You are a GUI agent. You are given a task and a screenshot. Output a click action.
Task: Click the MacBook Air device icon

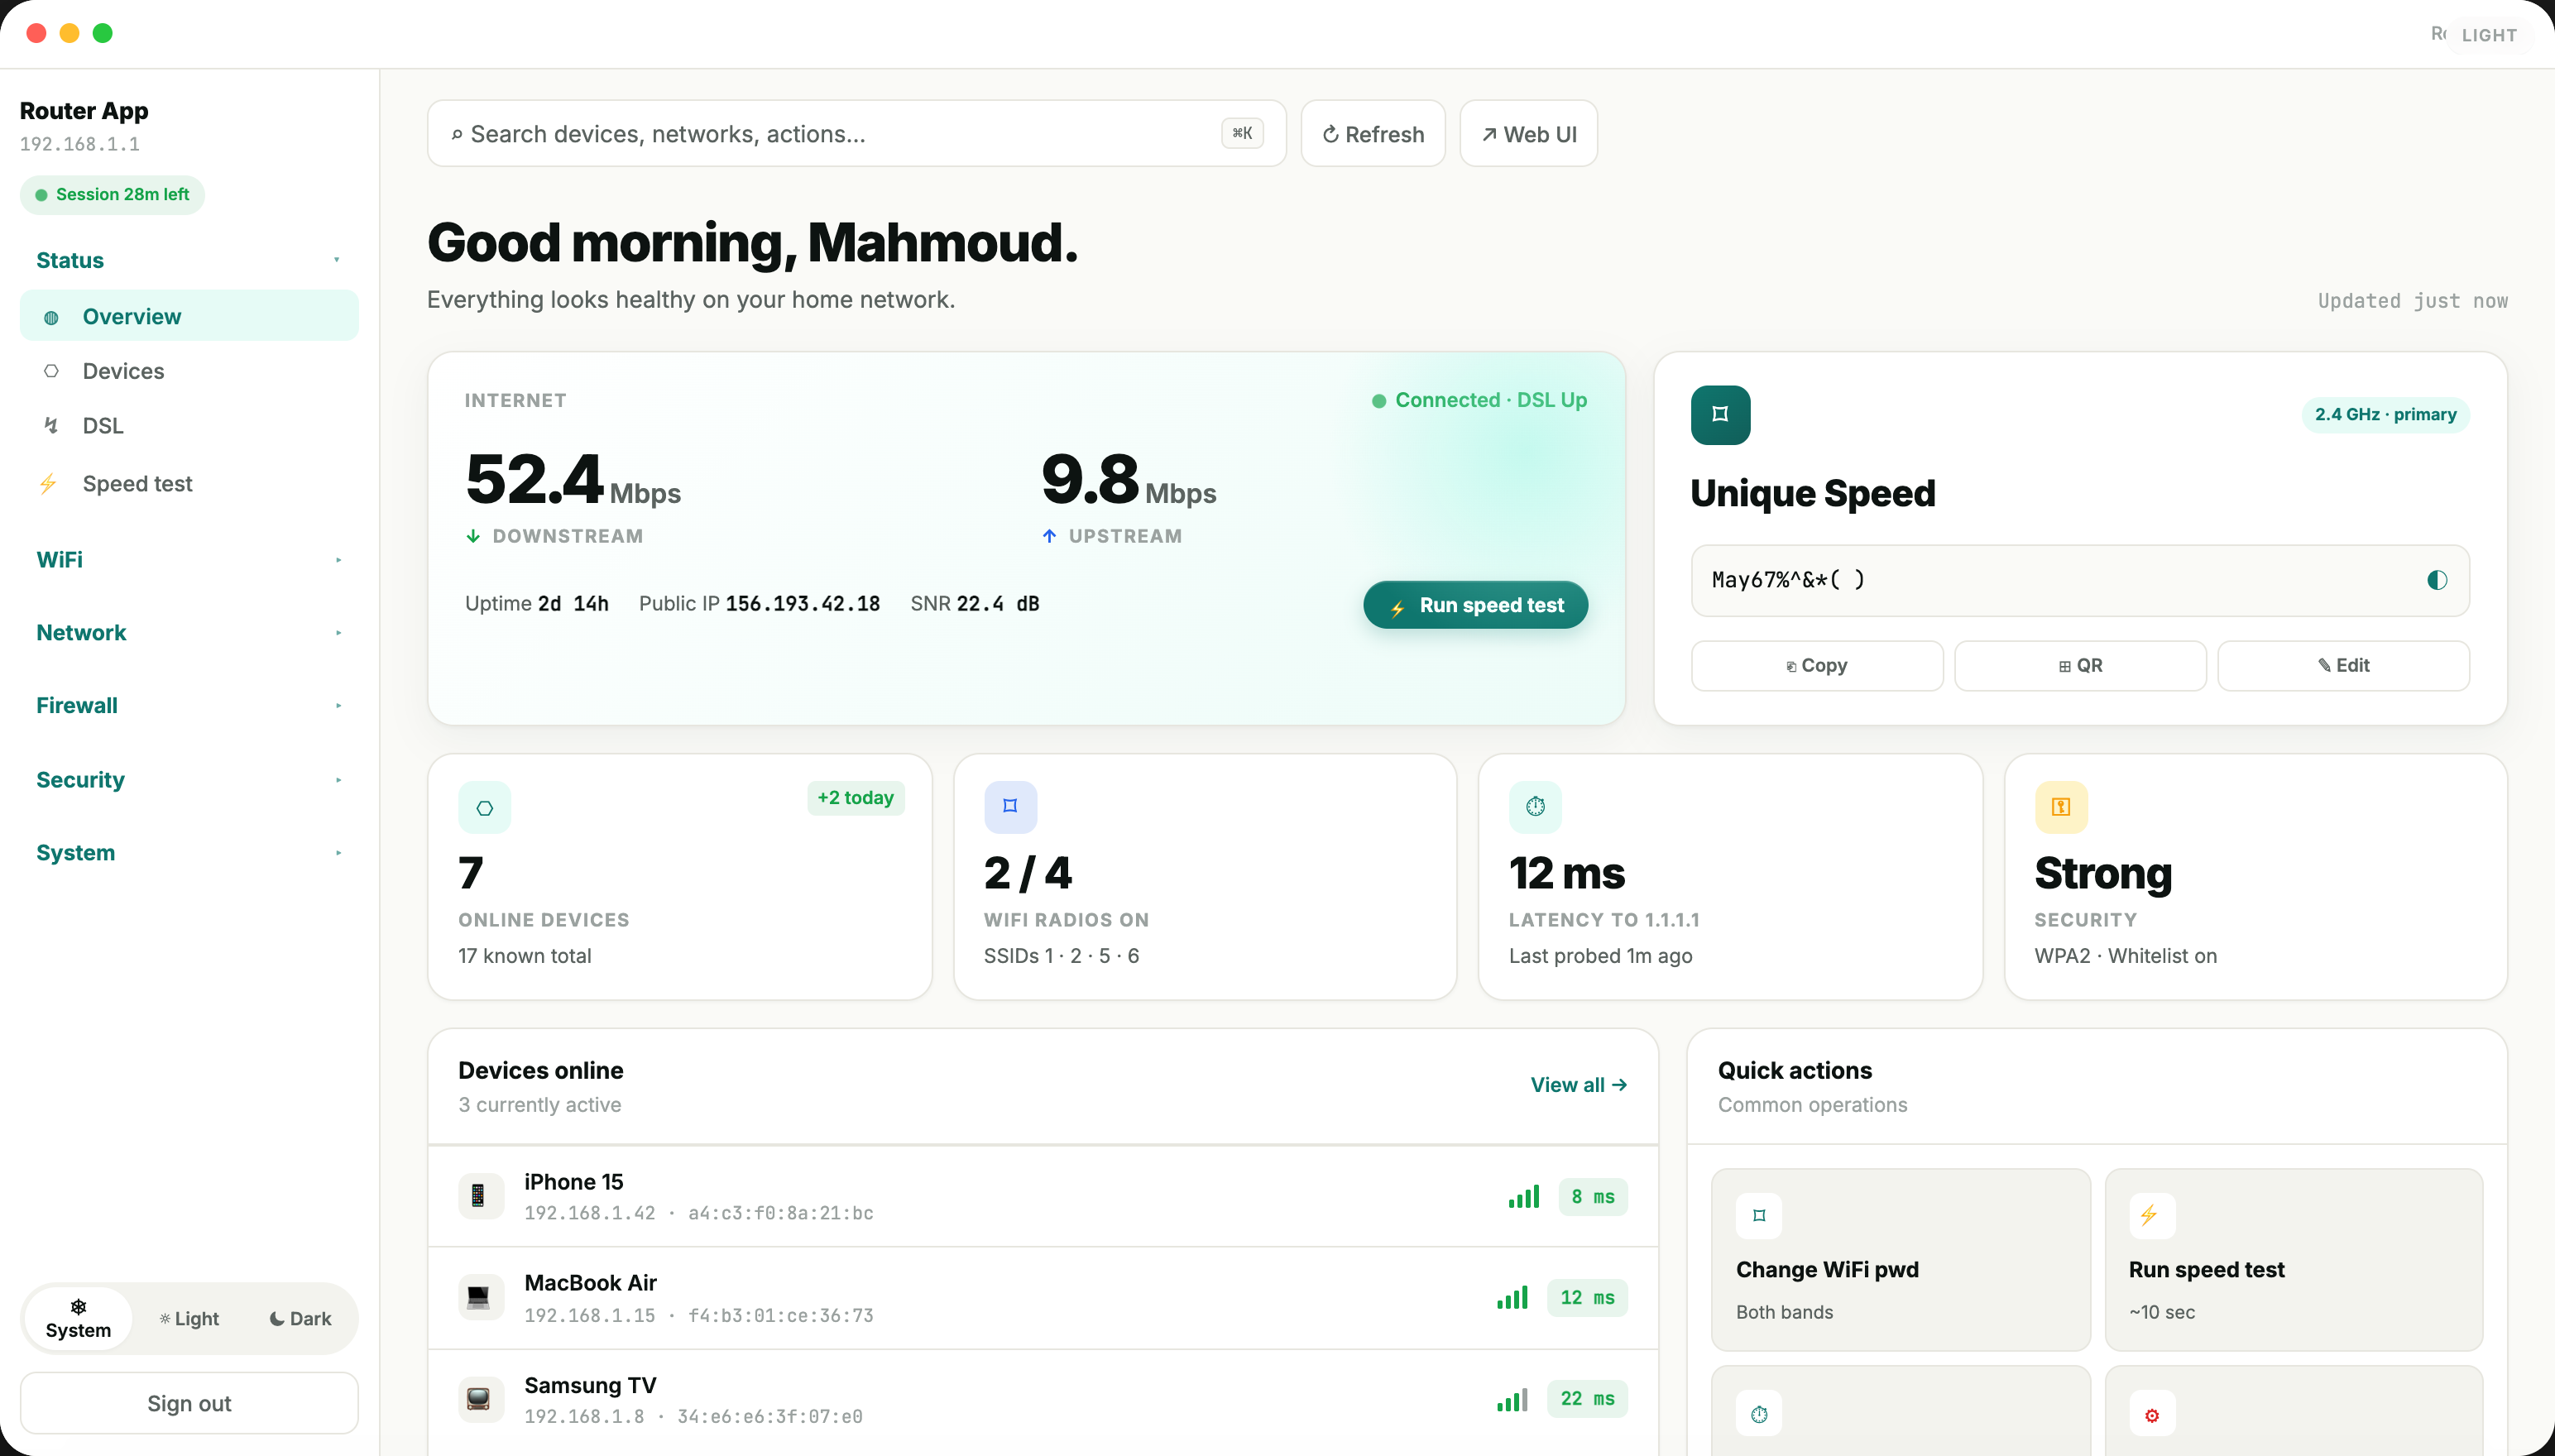pos(480,1298)
